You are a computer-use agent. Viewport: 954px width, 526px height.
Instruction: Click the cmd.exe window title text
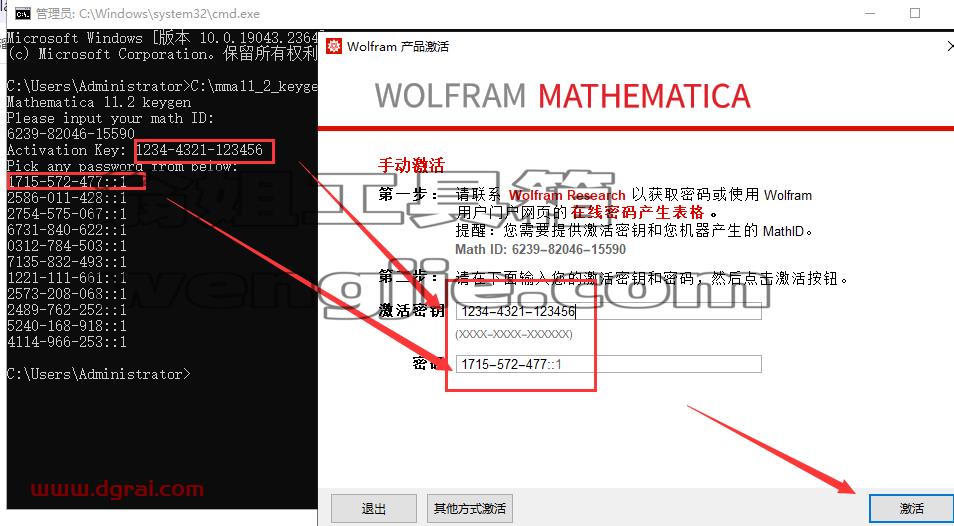148,13
